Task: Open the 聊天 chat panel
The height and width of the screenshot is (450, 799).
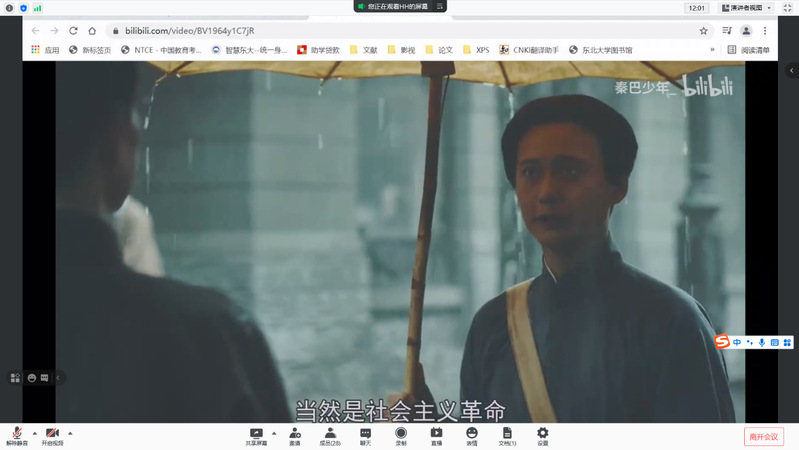Action: point(366,434)
